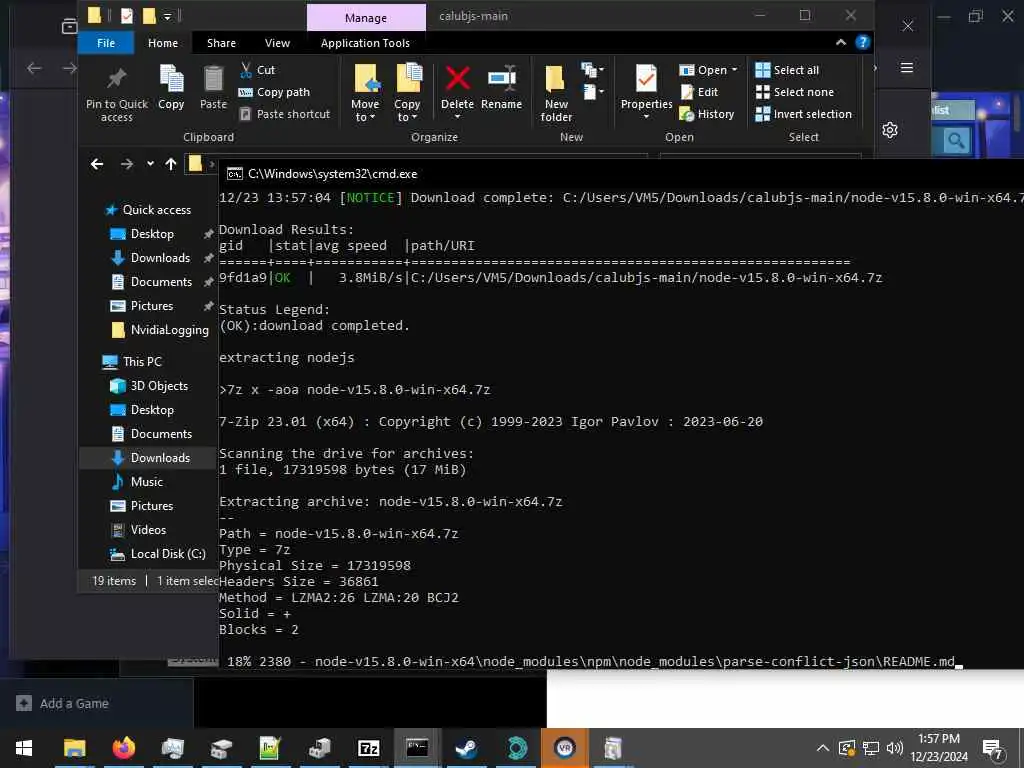Go back using Explorer's back arrow
The image size is (1024, 768).
97,164
